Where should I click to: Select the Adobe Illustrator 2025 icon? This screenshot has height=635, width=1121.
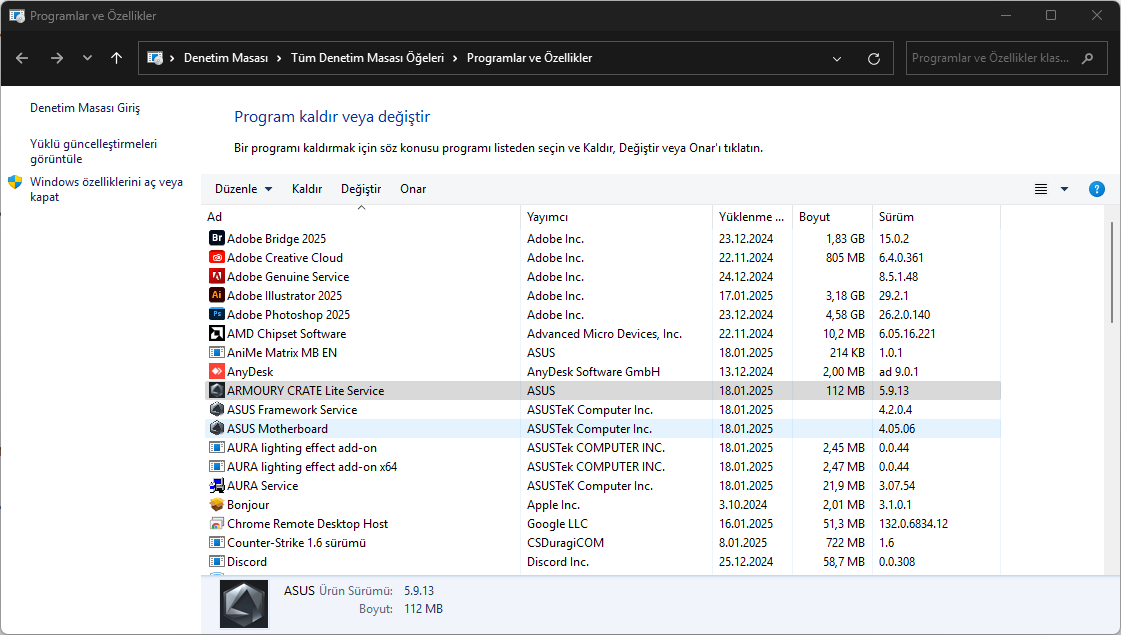tap(216, 296)
